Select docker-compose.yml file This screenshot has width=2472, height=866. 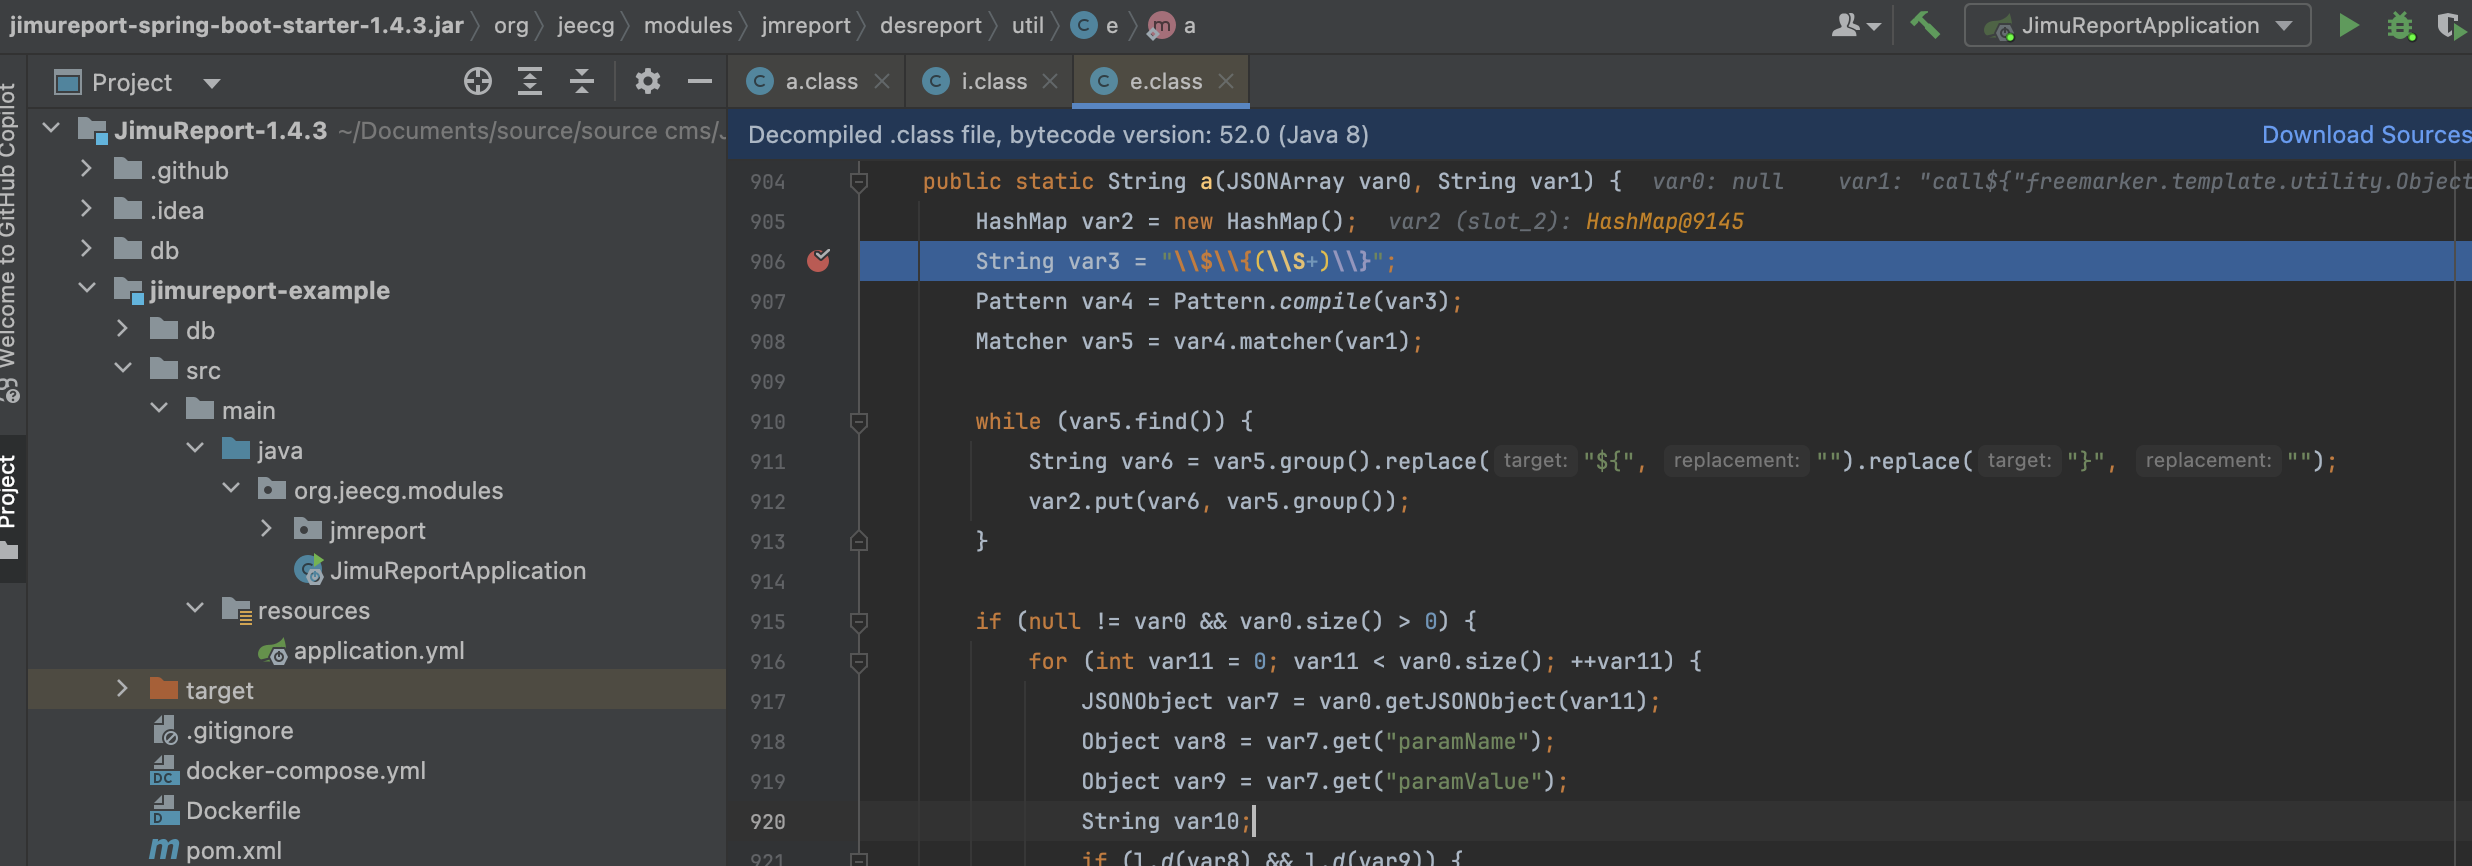[x=305, y=770]
